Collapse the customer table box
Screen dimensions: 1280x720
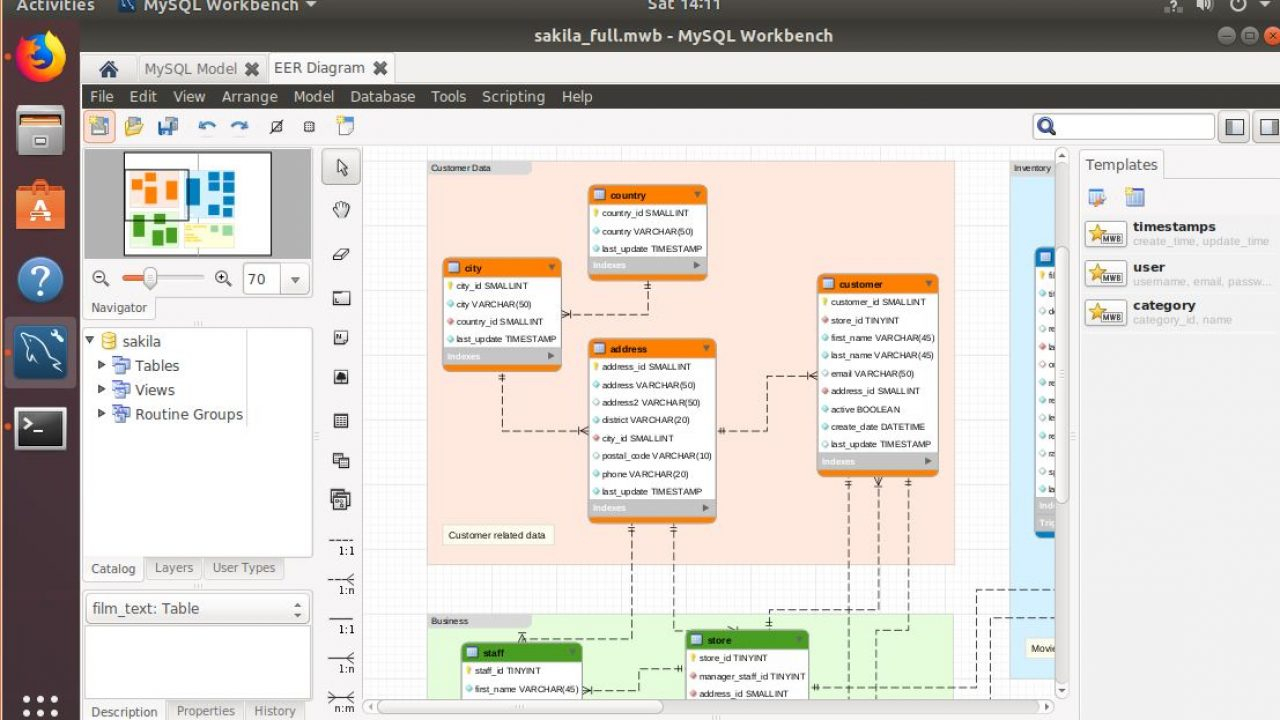pyautogui.click(x=927, y=284)
